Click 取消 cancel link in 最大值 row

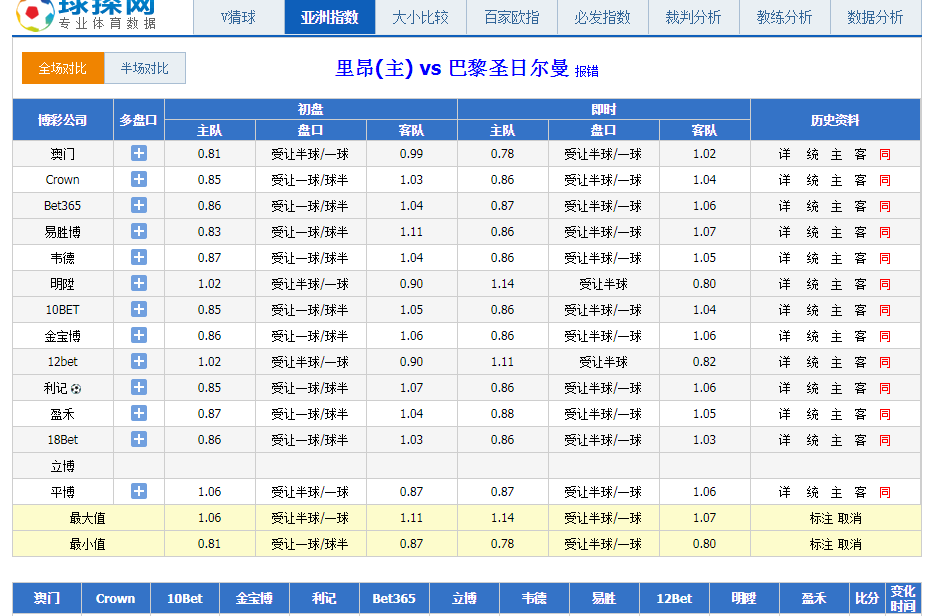(850, 518)
